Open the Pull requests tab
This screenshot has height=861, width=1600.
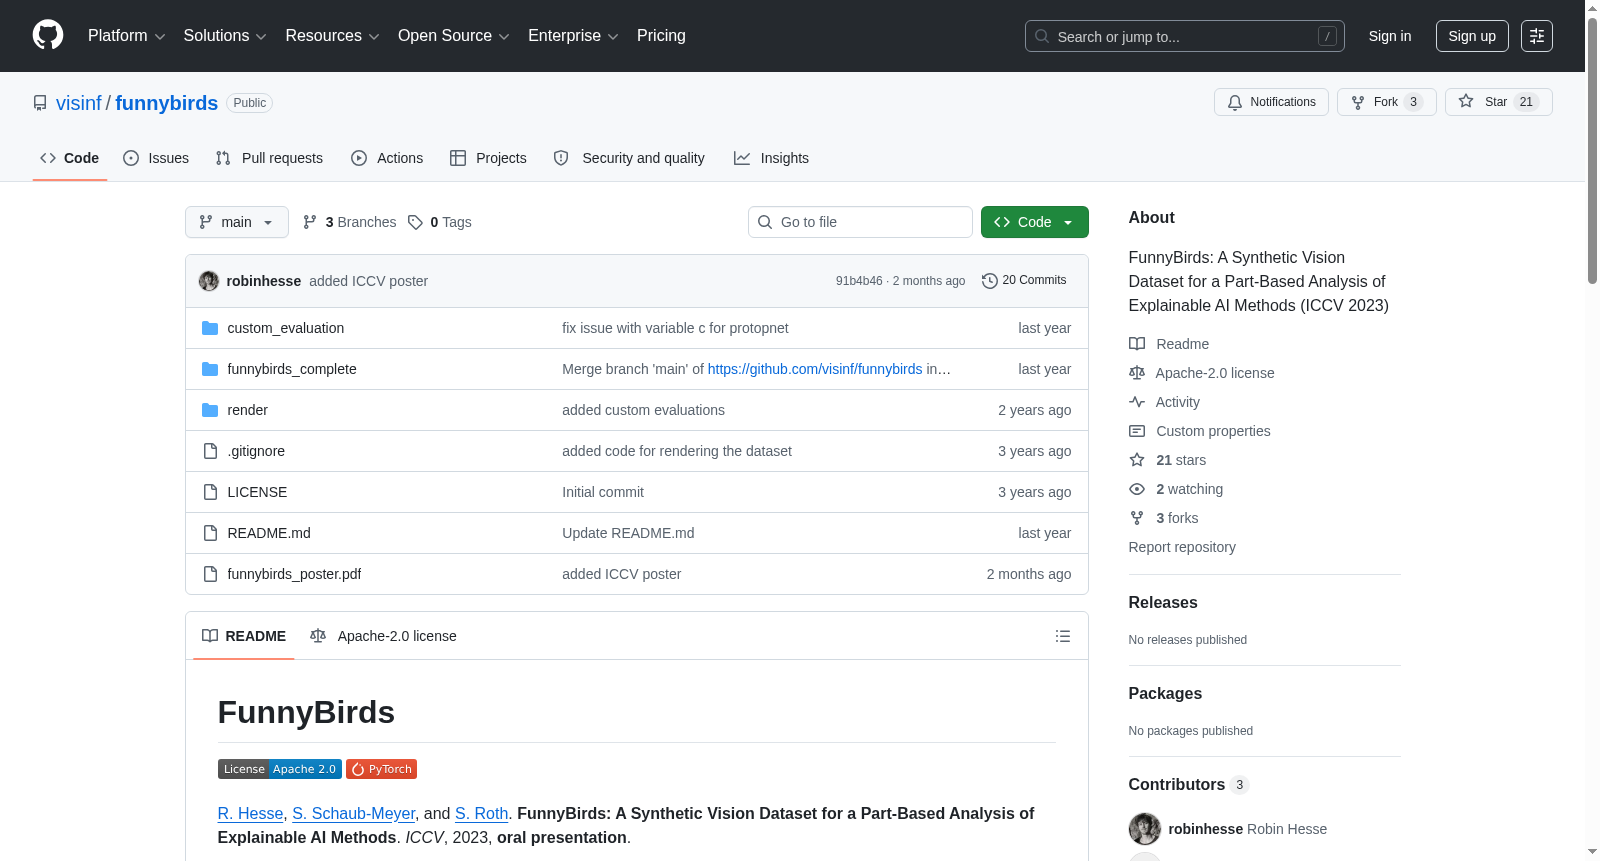pos(269,158)
